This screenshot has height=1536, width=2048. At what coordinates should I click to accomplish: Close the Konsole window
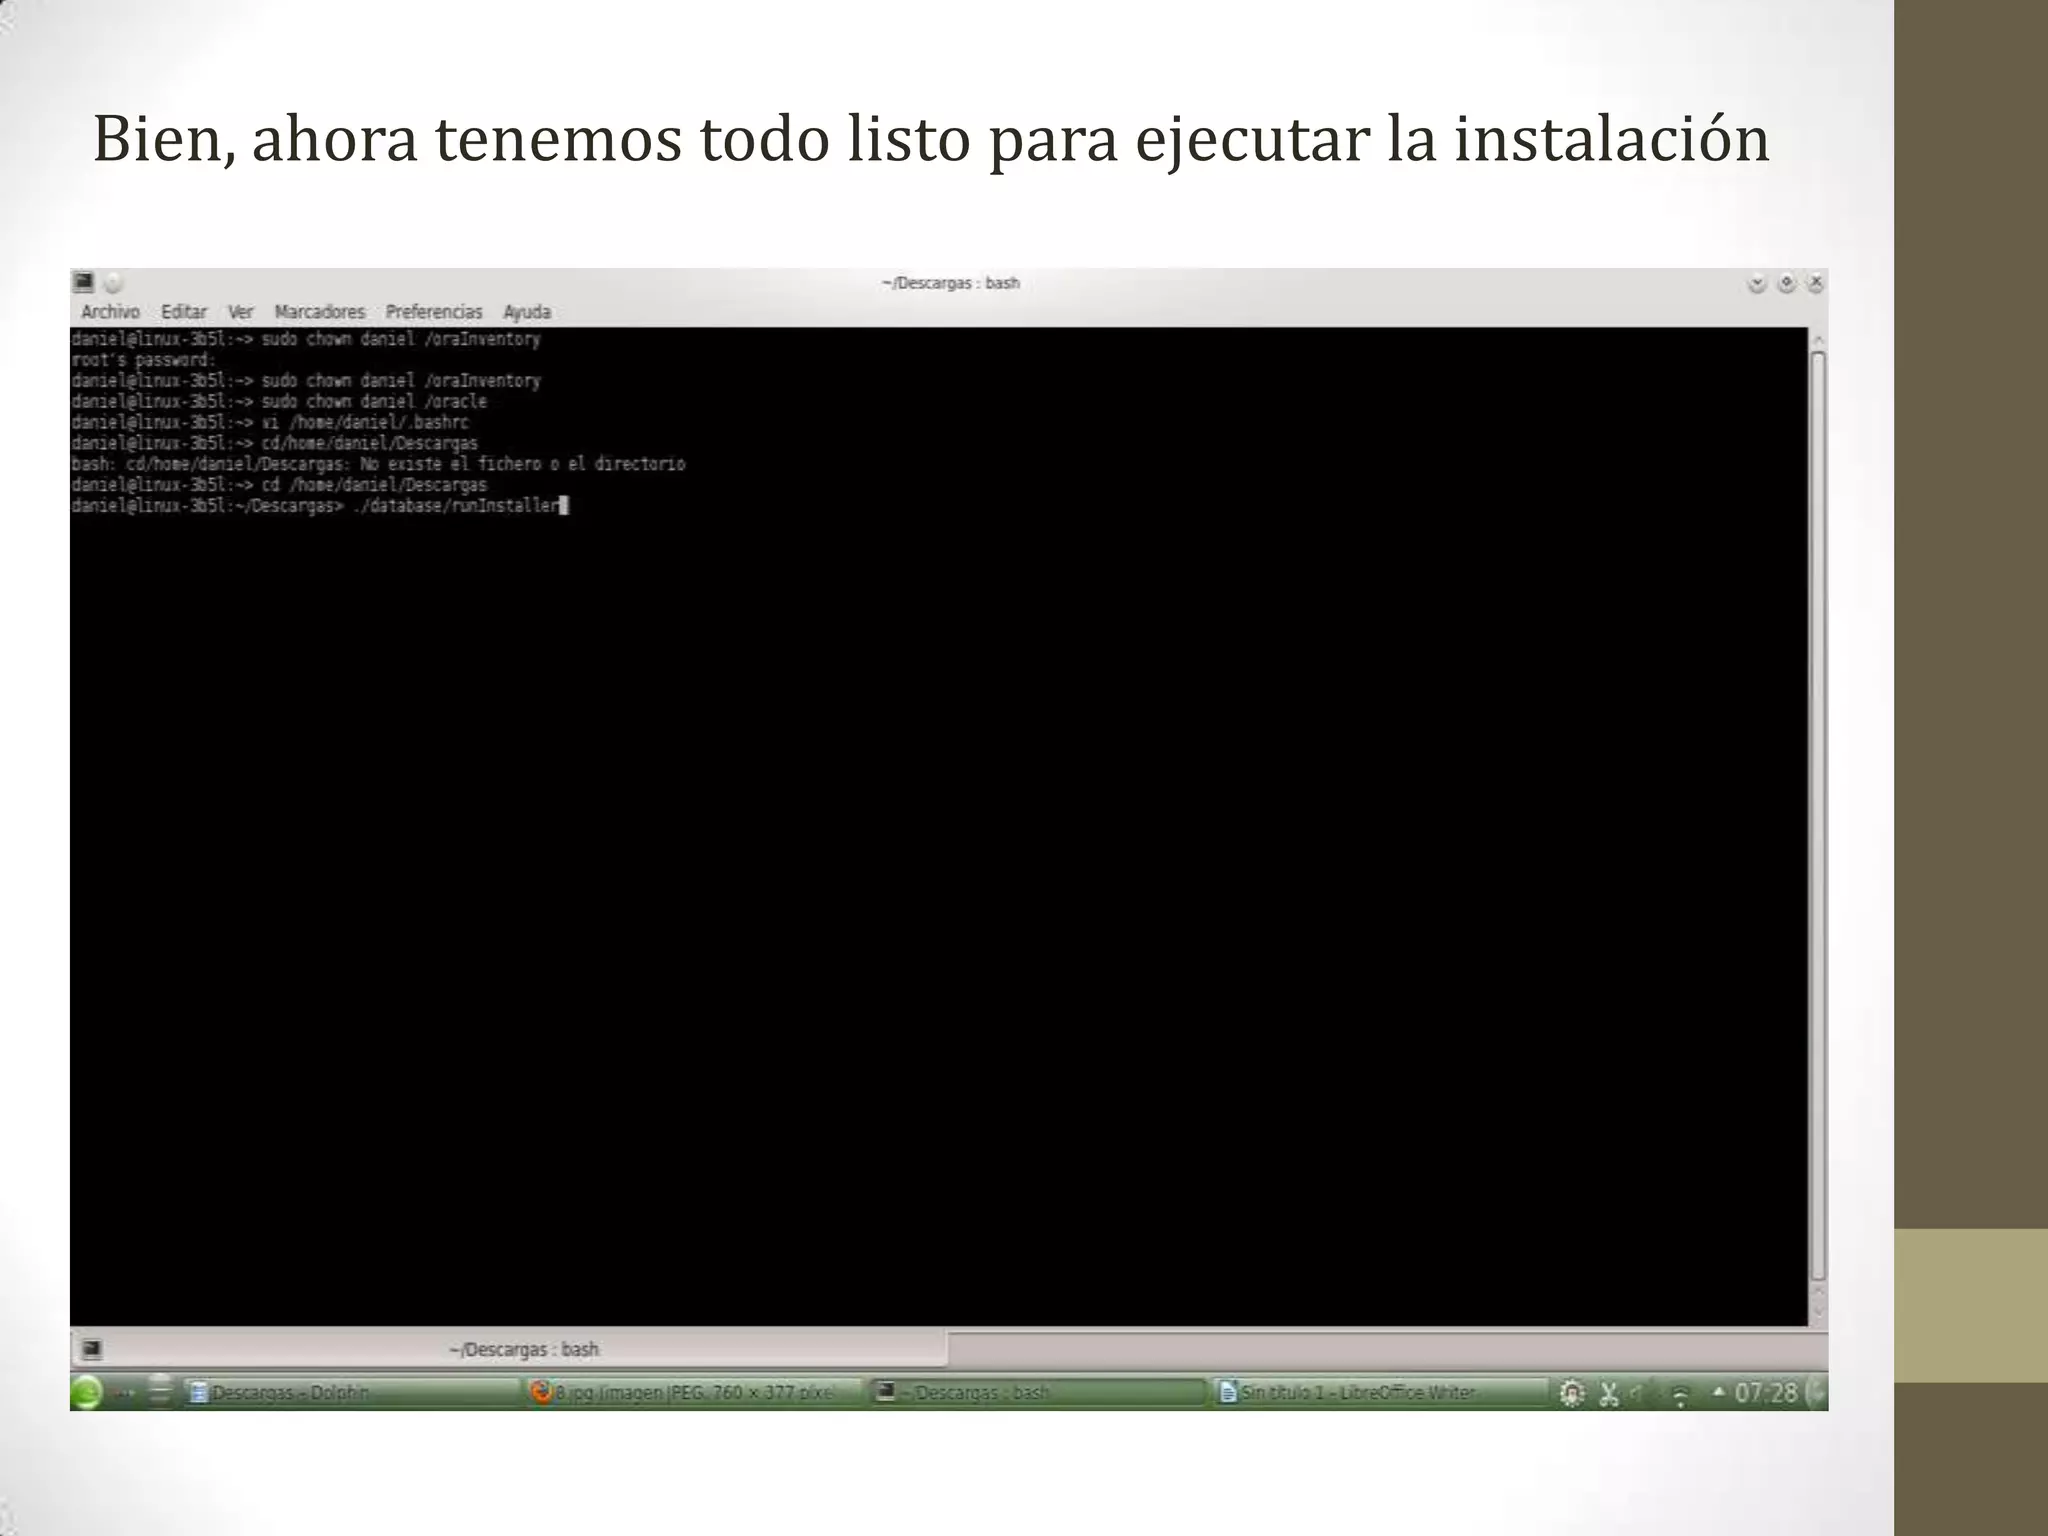(x=1816, y=284)
